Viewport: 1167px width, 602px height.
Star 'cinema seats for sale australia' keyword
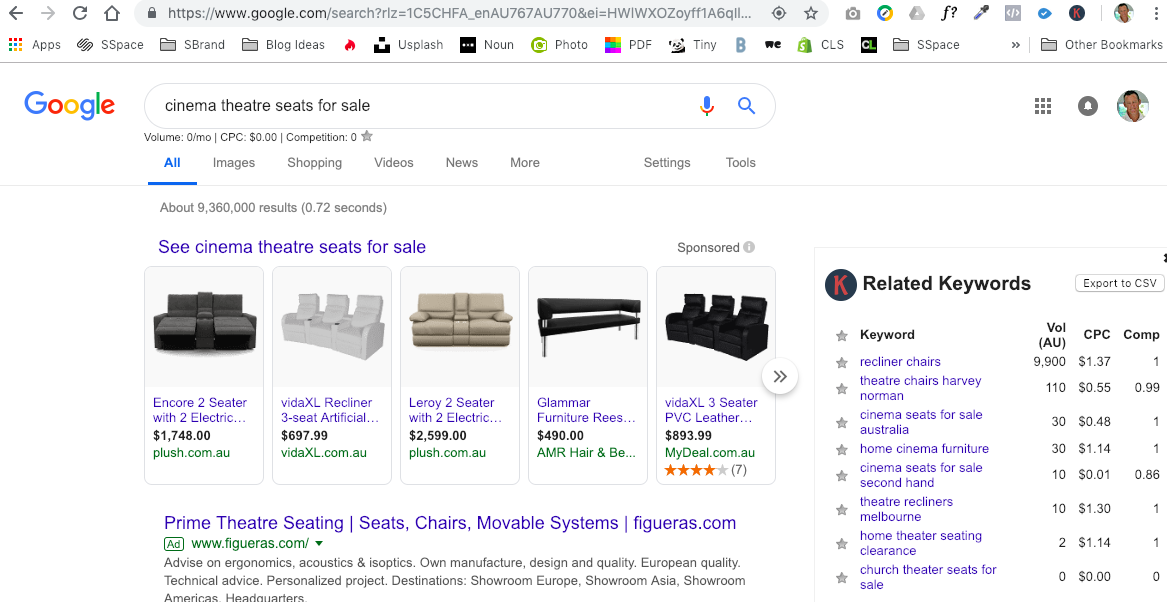coord(842,423)
